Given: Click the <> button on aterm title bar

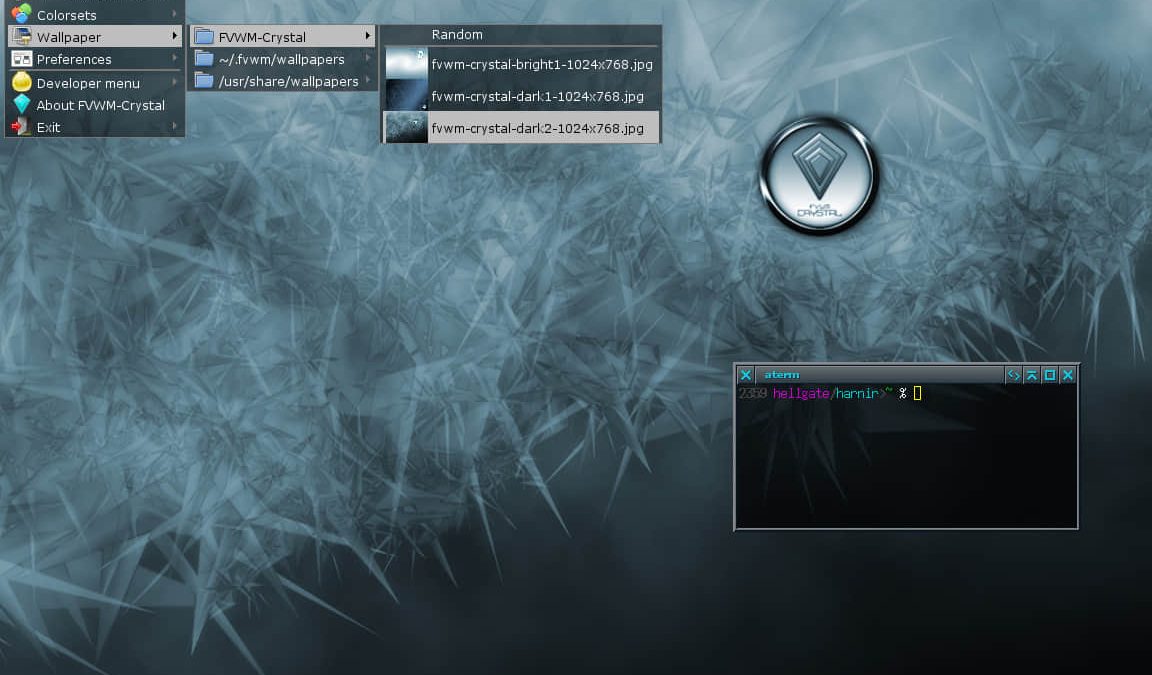Looking at the screenshot, I should point(1013,375).
